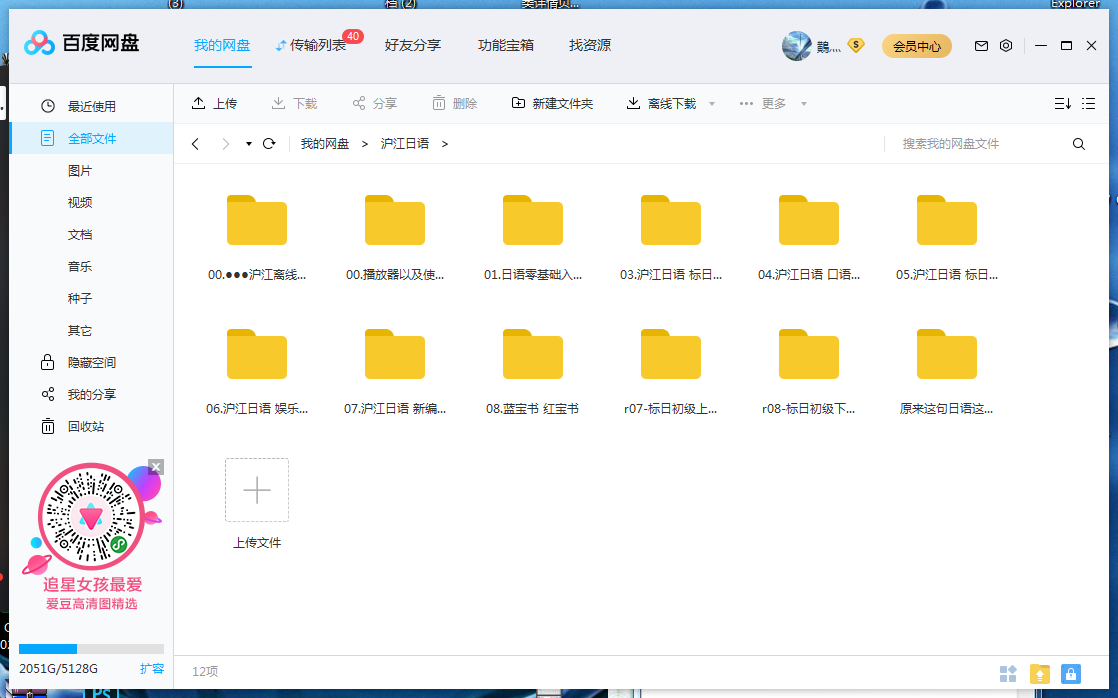
Task: Select folder 05.沪江日语 标日...
Action: coord(947,238)
